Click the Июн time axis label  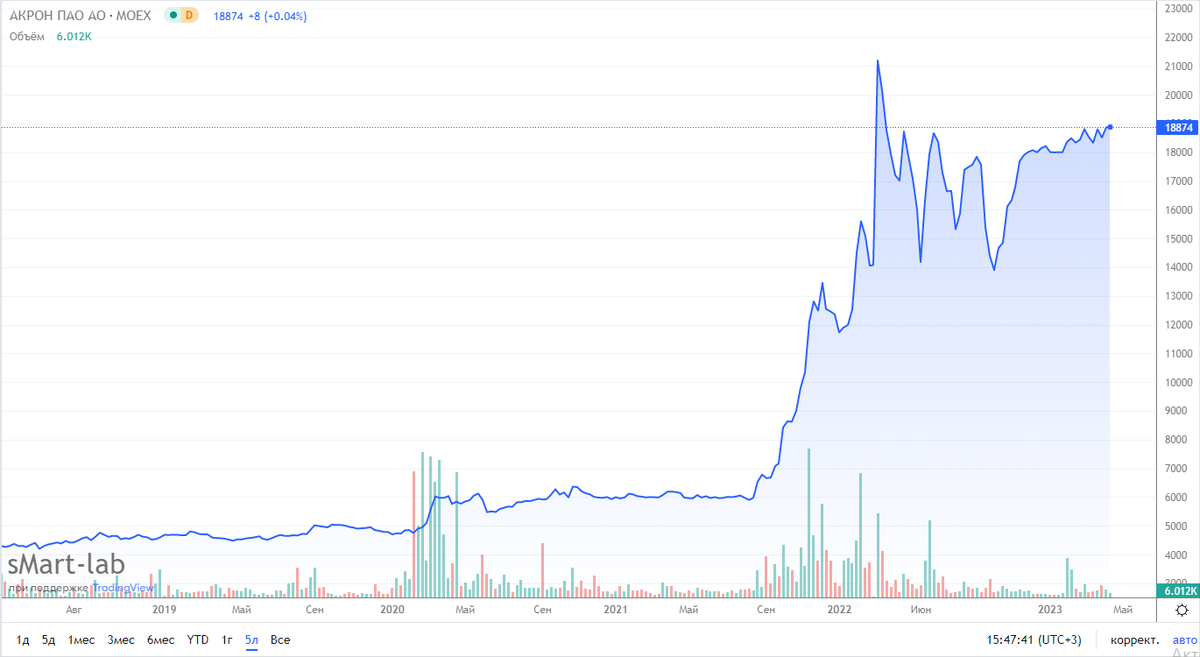pyautogui.click(x=921, y=609)
